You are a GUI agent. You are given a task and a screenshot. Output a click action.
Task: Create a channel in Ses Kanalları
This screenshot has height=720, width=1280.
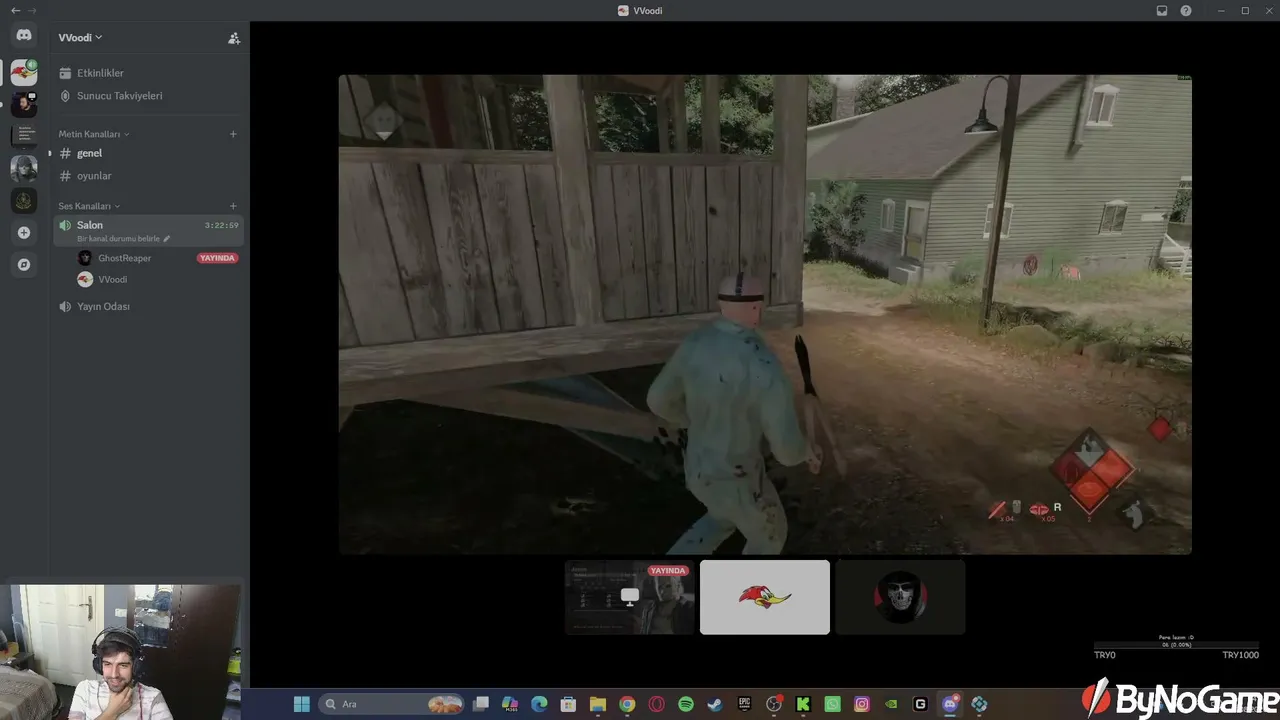tap(233, 206)
